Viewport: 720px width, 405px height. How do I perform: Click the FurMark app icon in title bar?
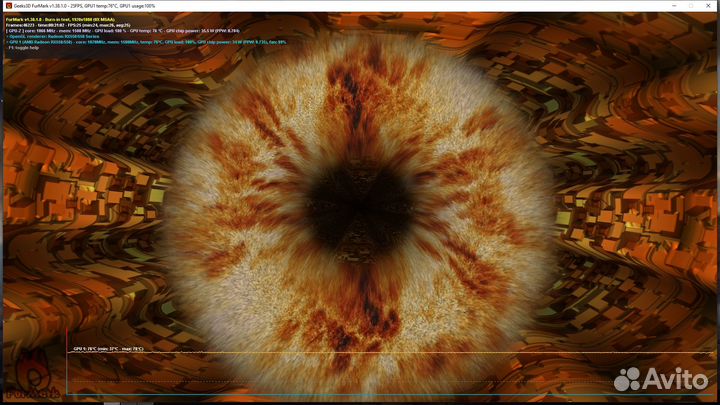pos(5,5)
